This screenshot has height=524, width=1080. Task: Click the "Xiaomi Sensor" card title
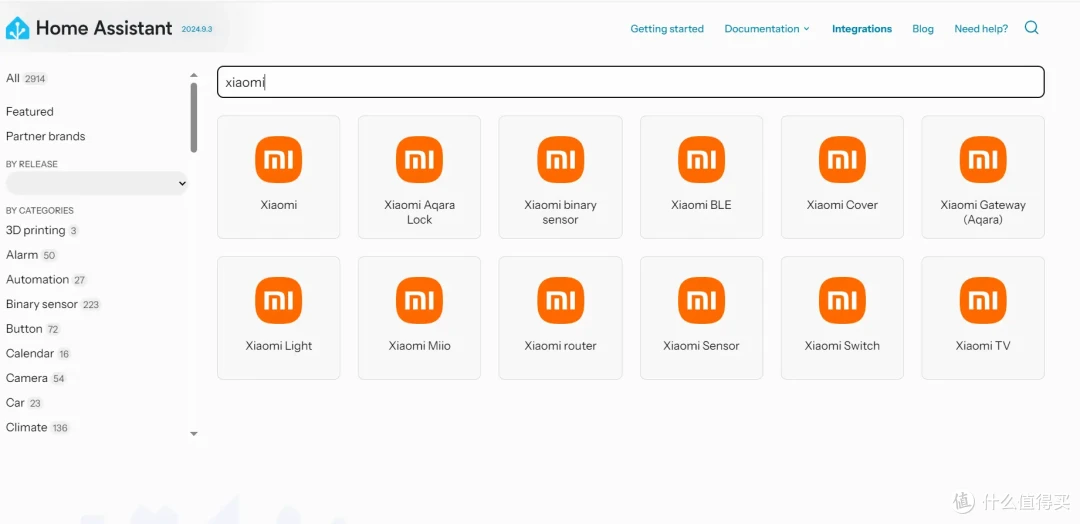pos(701,346)
